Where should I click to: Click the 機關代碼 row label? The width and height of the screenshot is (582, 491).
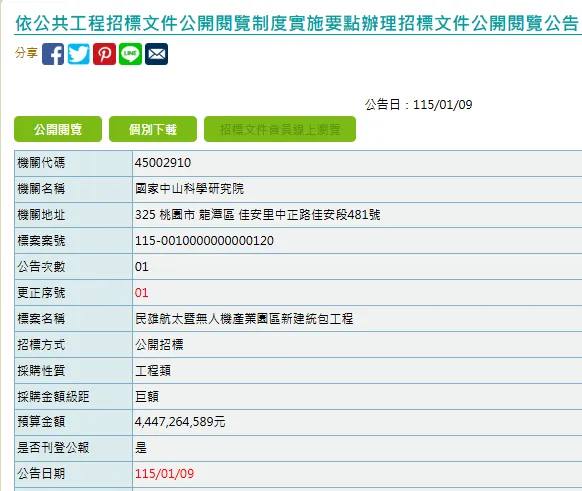[41, 163]
